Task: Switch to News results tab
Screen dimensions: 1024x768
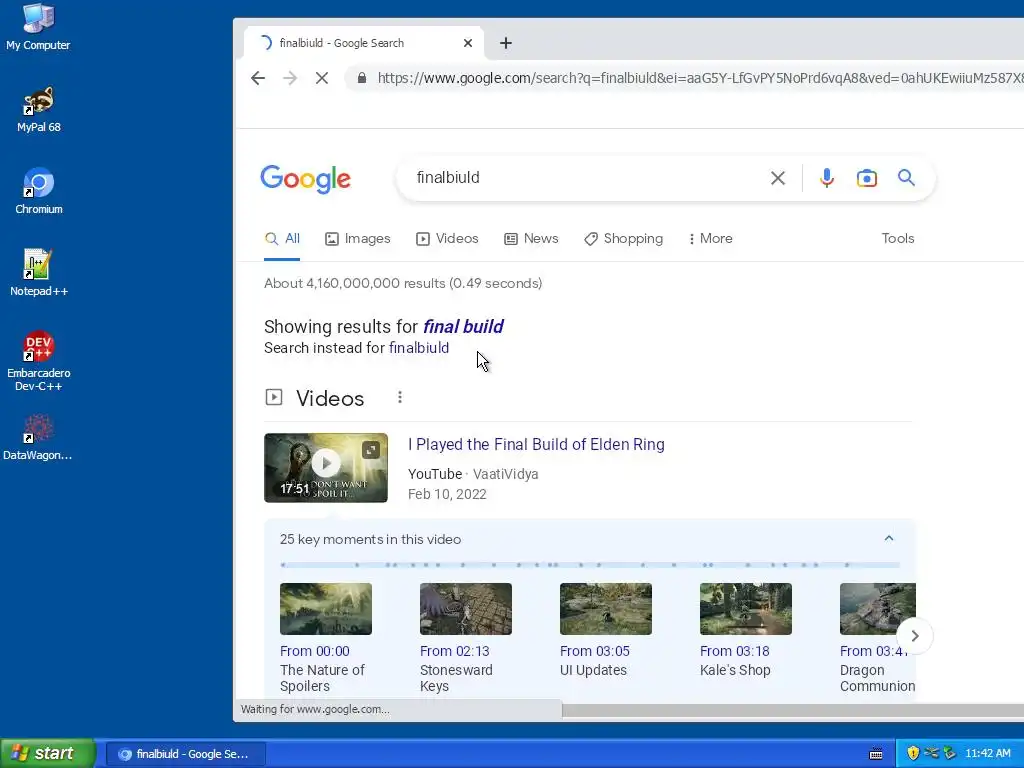Action: [531, 238]
